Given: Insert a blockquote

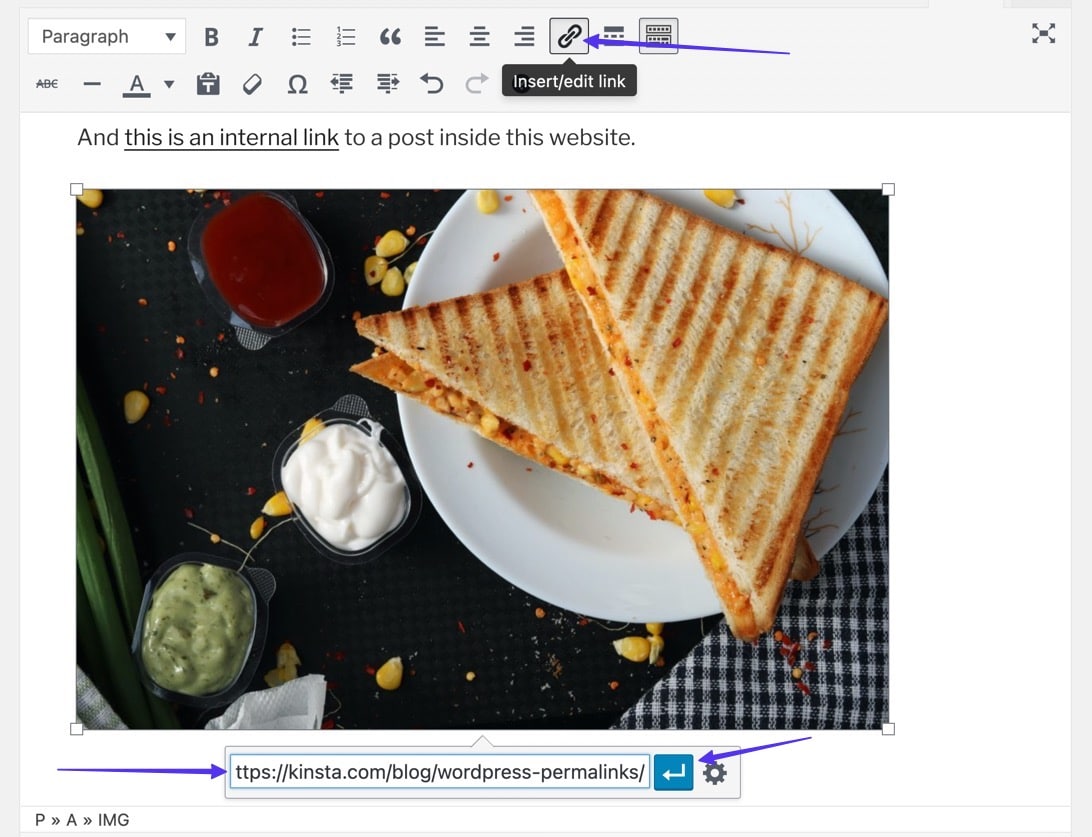Looking at the screenshot, I should click(390, 36).
